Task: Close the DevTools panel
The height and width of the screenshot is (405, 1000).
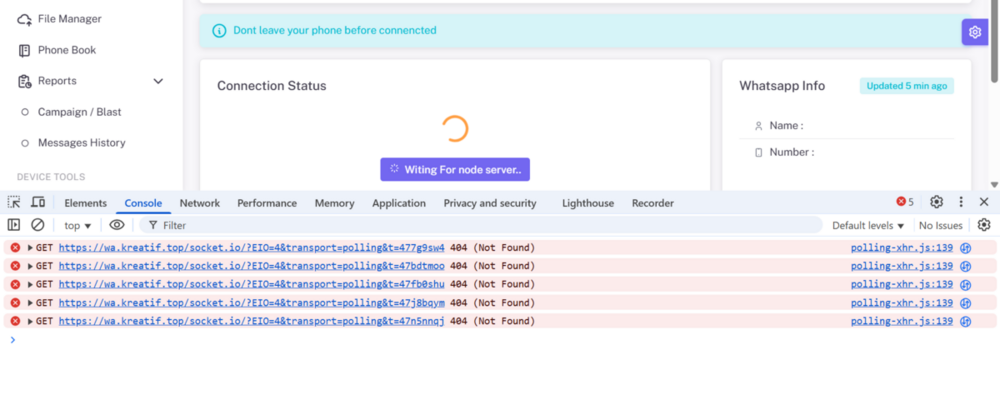Action: [984, 202]
